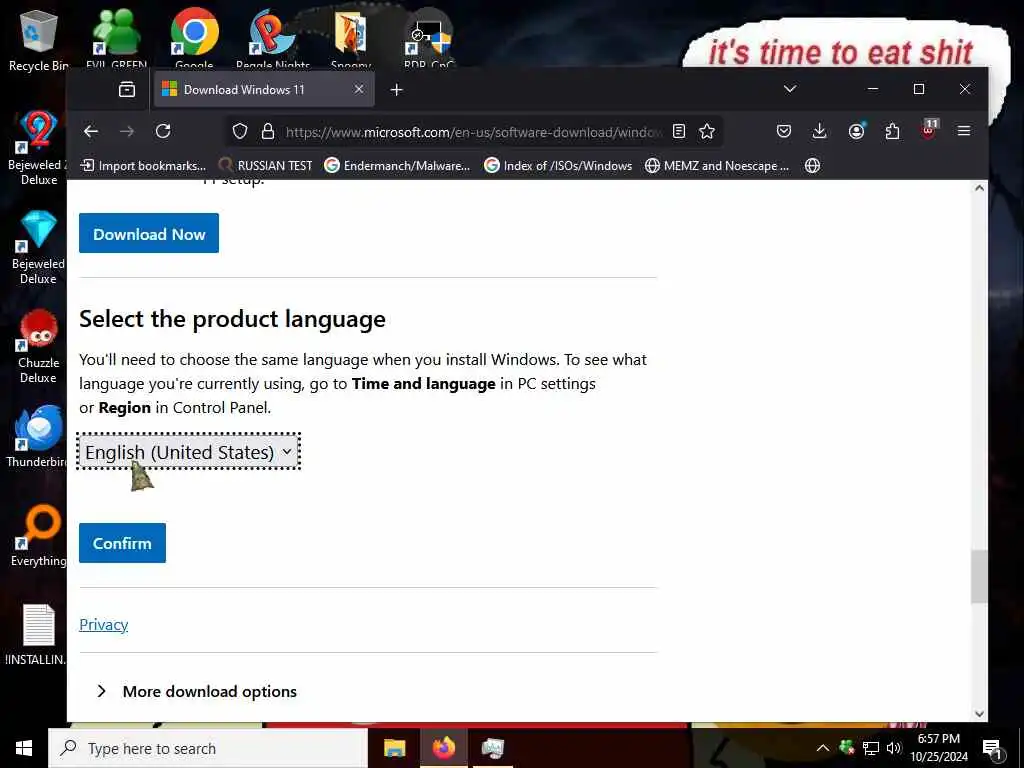View site security padlock info

point(268,131)
